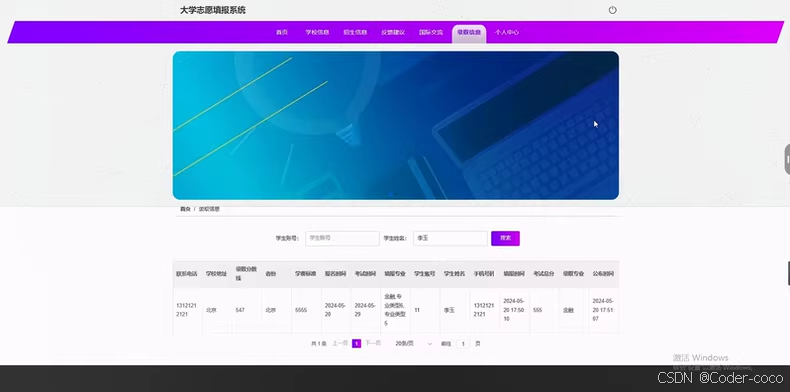Click the 学生账号 input field
790x392 pixels.
coord(342,238)
